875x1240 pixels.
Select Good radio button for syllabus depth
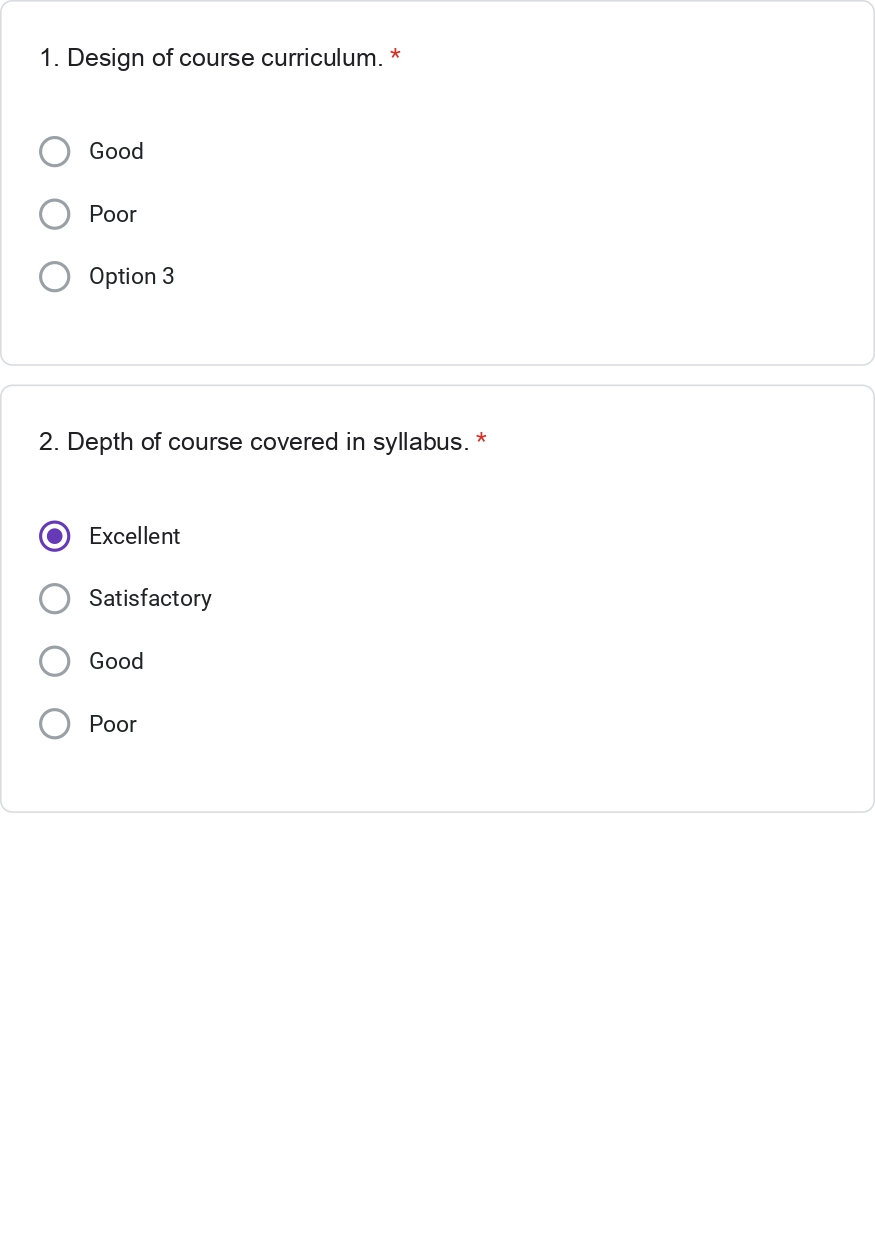point(55,661)
